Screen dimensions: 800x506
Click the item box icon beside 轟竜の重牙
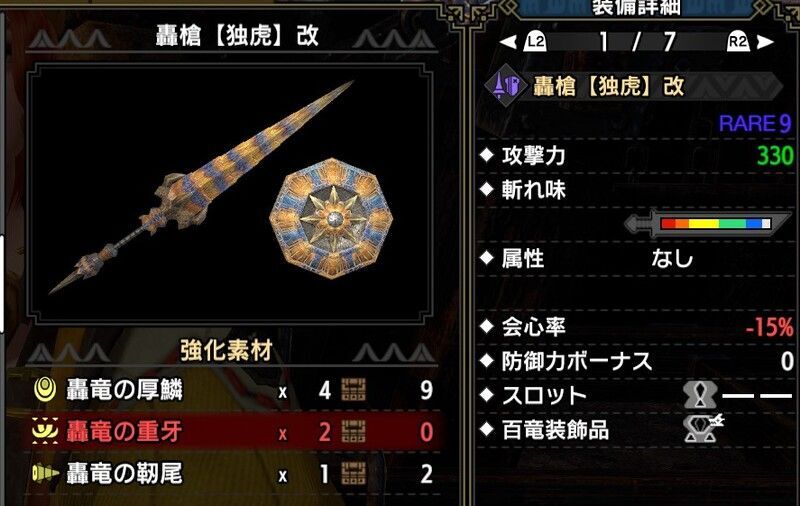click(353, 432)
